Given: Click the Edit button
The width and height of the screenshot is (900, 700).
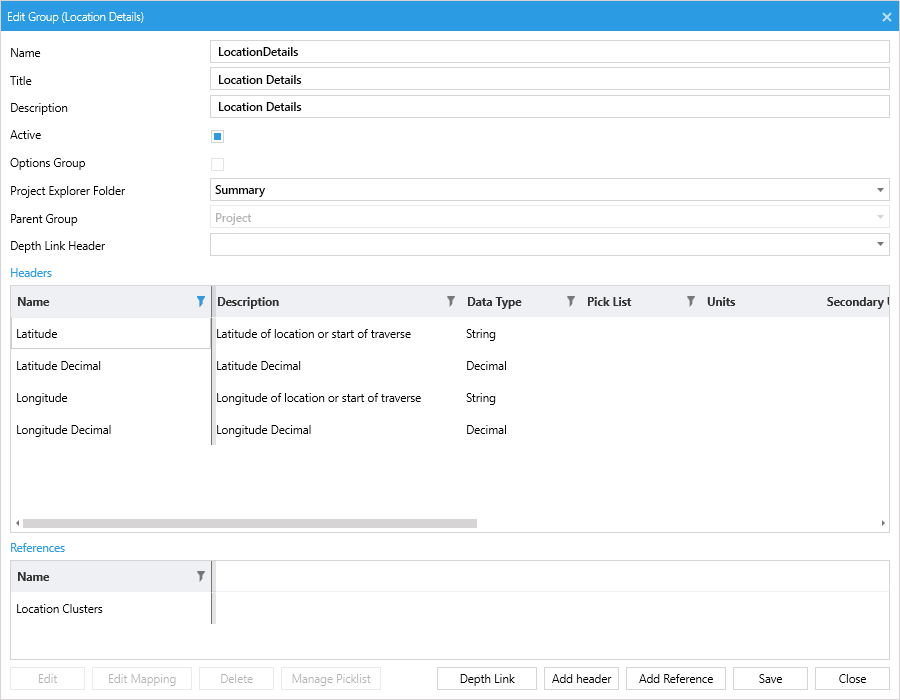Looking at the screenshot, I should (x=48, y=679).
